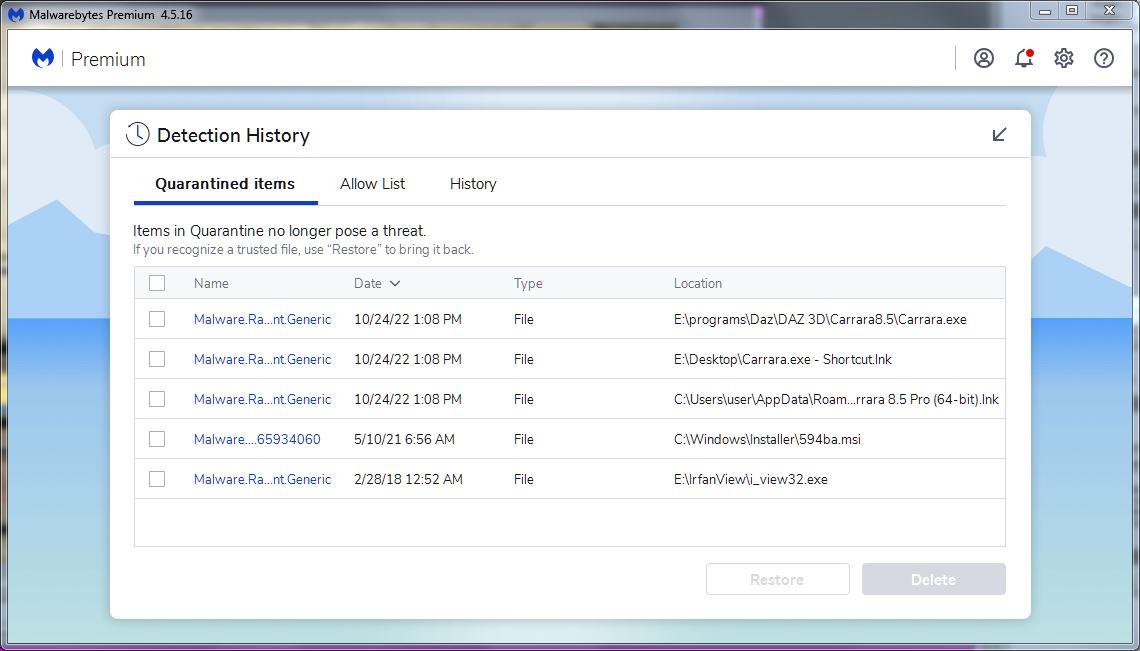Image resolution: width=1140 pixels, height=651 pixels.
Task: Collapse Detection History with the arrow icon
Action: [x=1000, y=135]
